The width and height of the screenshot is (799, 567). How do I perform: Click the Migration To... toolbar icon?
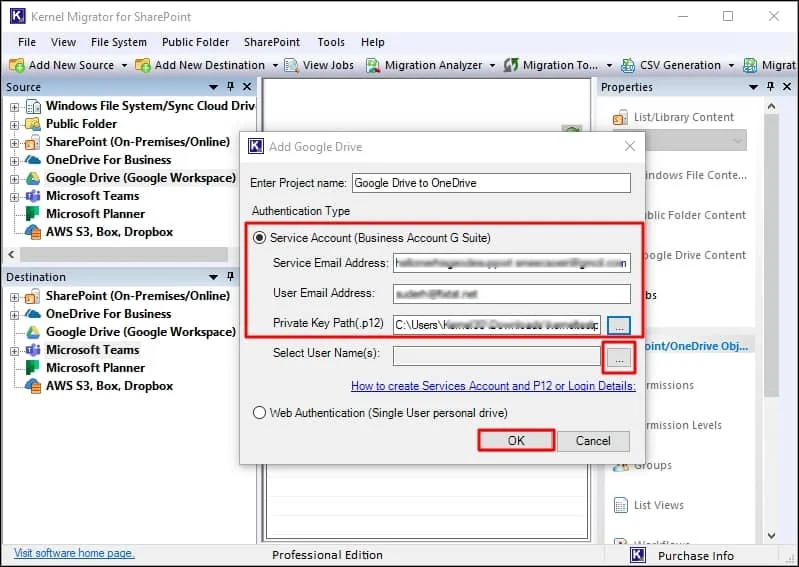click(511, 65)
